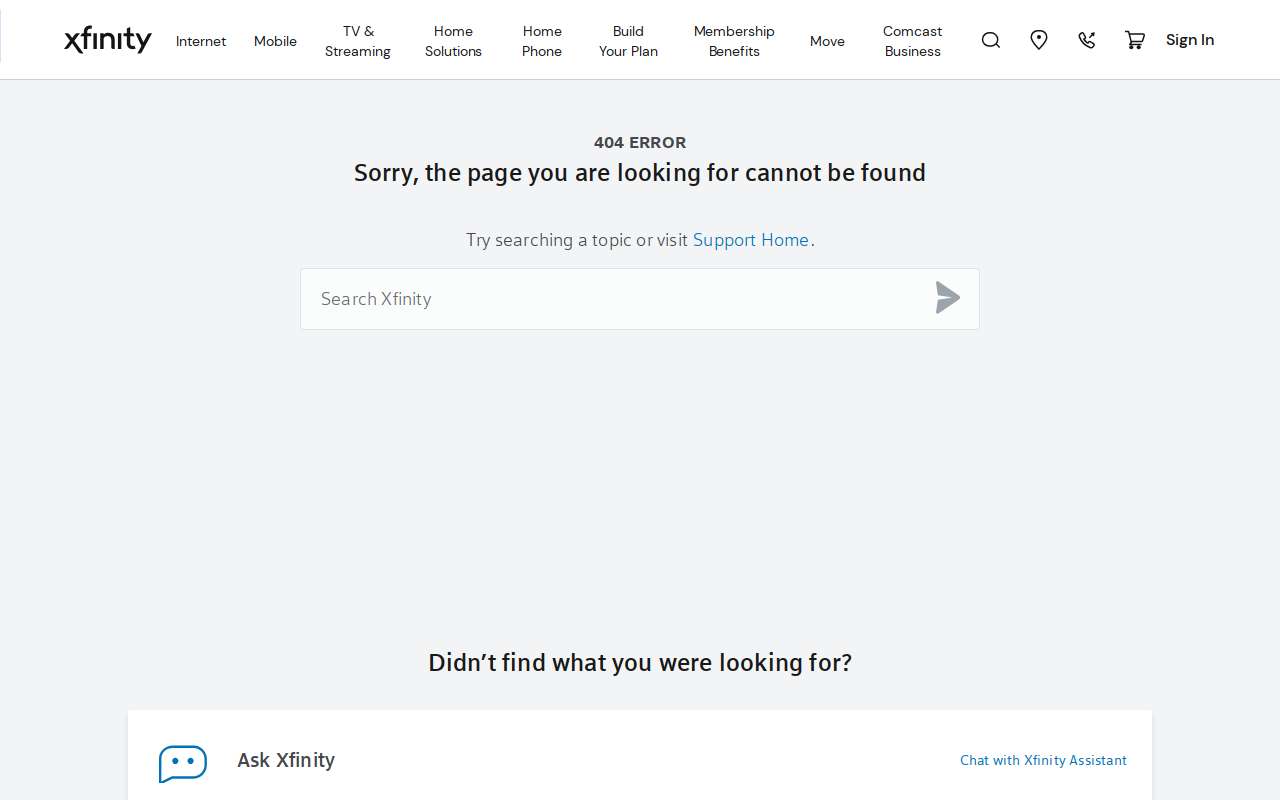Open the Move menu item
The image size is (1280, 800).
click(x=827, y=41)
